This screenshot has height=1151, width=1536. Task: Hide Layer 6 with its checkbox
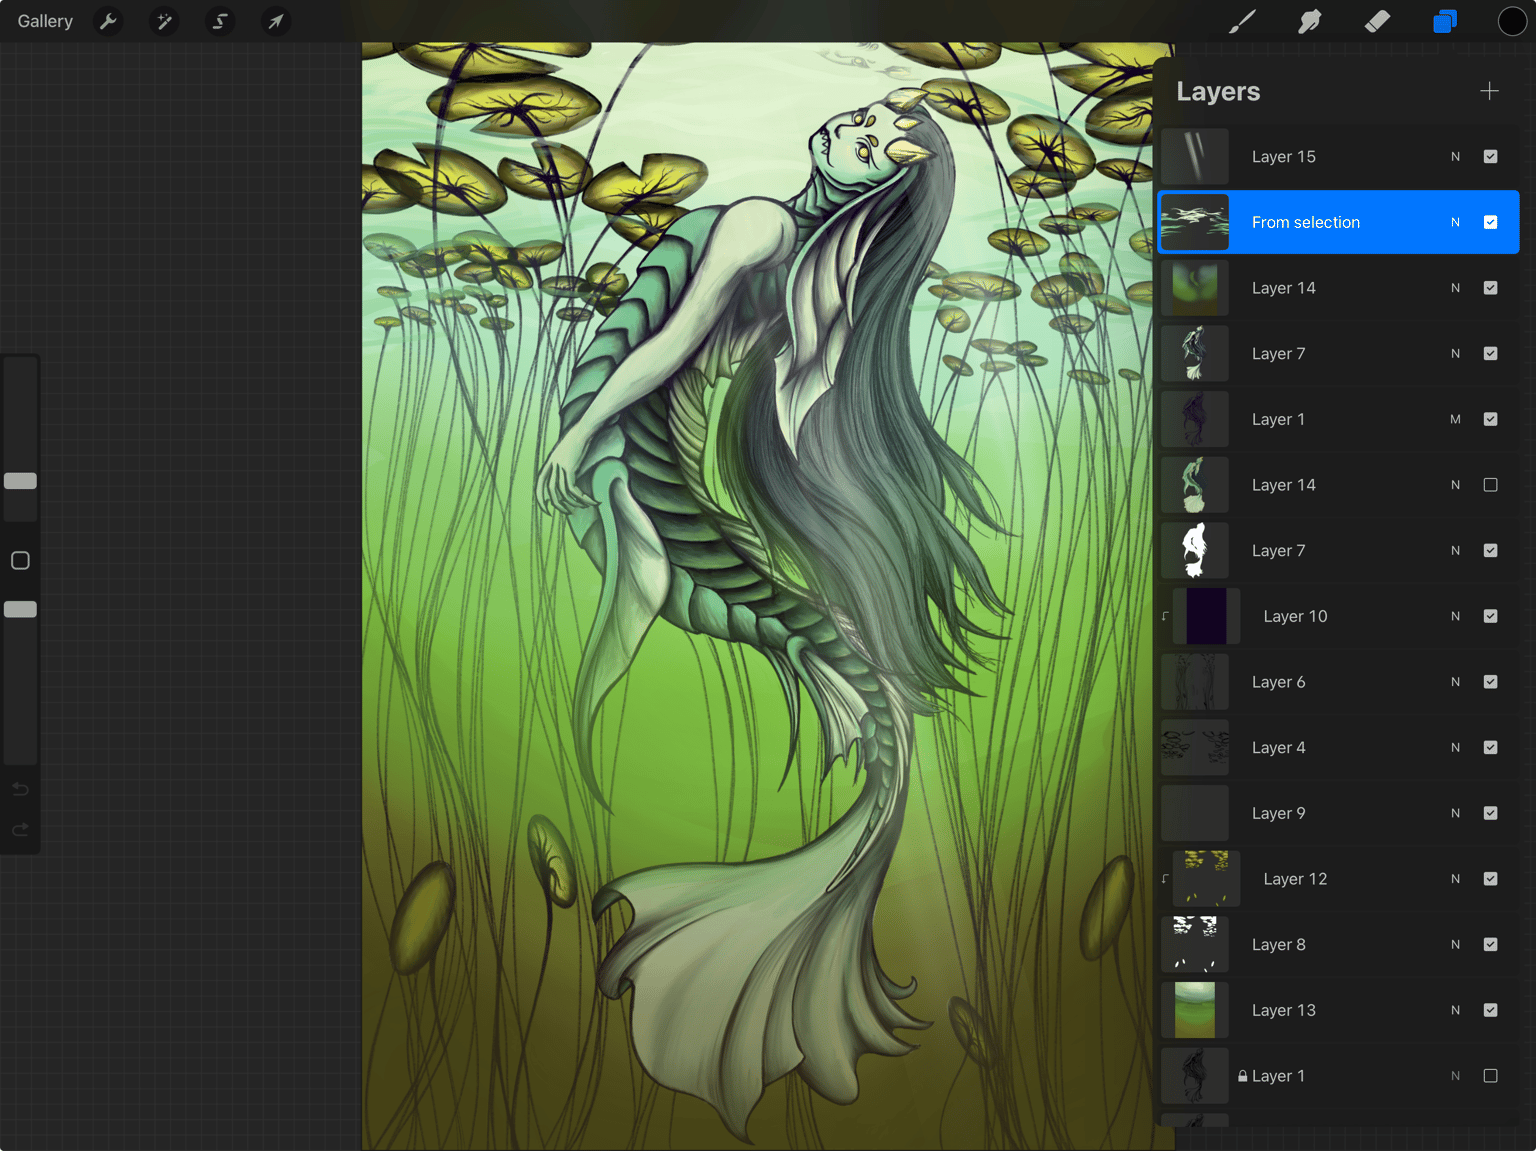click(x=1490, y=682)
